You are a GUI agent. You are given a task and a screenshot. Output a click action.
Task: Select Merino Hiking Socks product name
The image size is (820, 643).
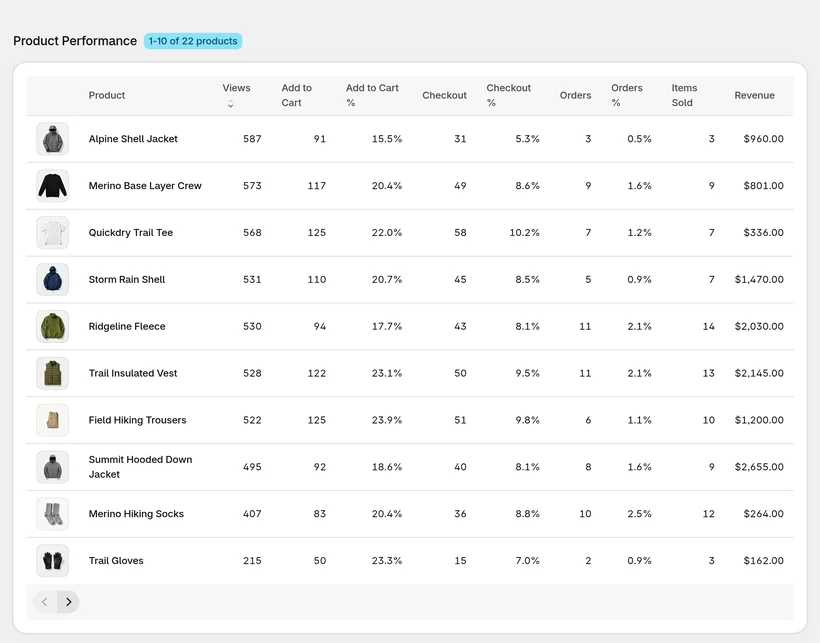point(136,514)
